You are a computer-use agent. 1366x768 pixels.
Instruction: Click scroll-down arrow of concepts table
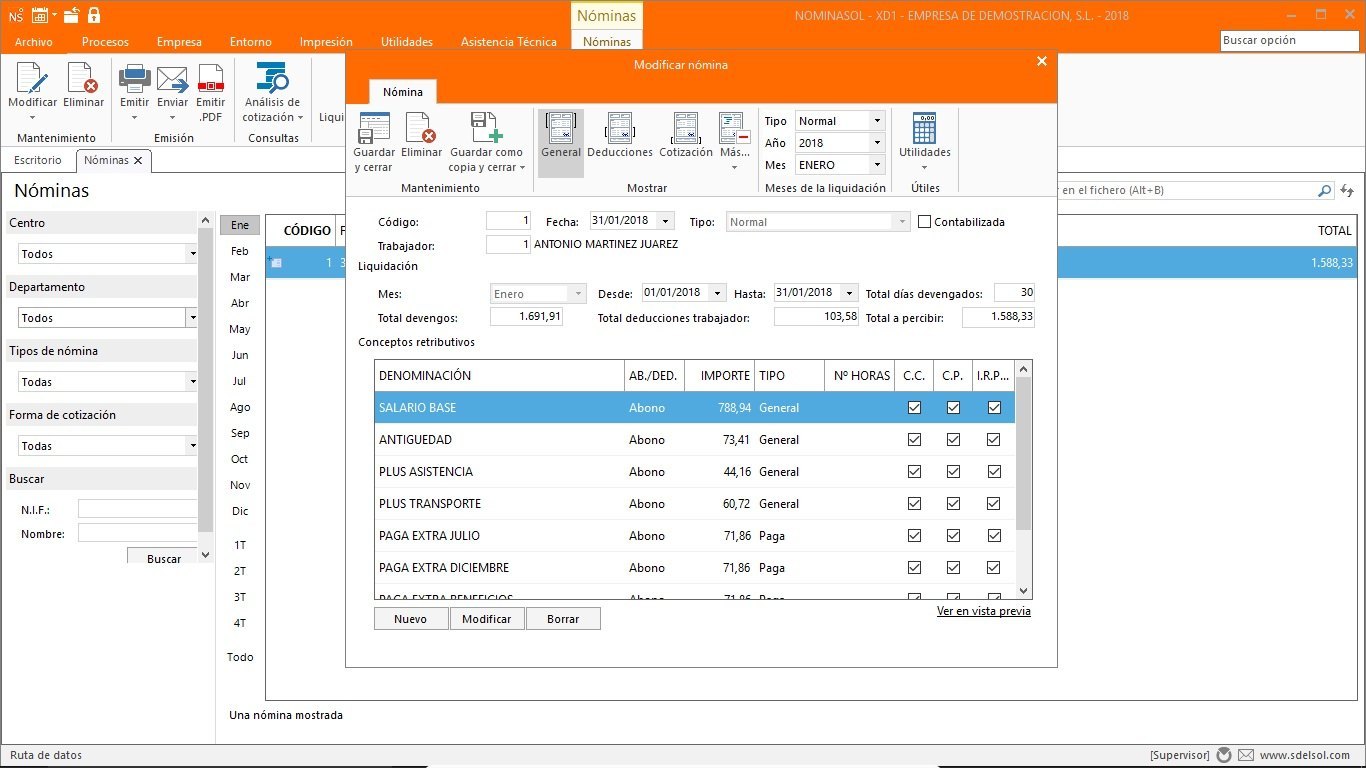[x=1023, y=591]
